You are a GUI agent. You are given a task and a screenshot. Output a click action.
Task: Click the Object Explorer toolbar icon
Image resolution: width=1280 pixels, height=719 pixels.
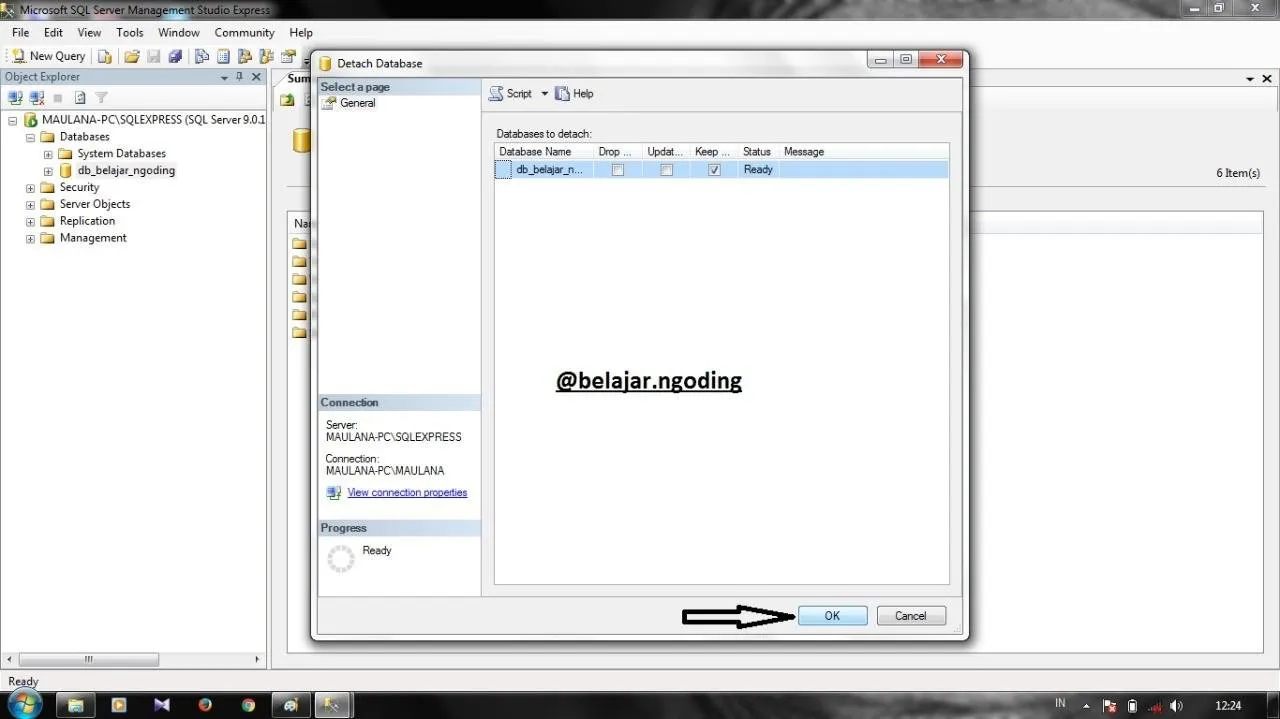246,56
